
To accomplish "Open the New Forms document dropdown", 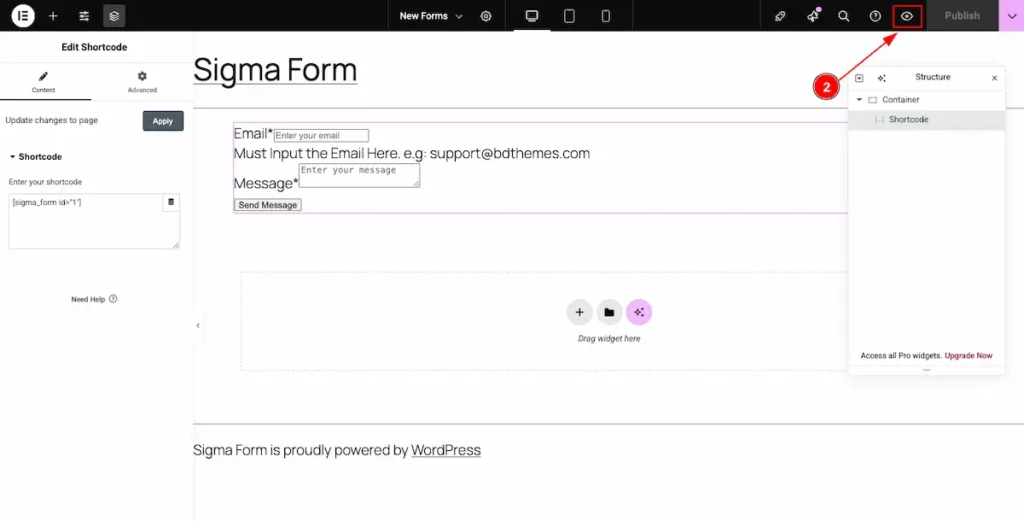I will pos(431,16).
